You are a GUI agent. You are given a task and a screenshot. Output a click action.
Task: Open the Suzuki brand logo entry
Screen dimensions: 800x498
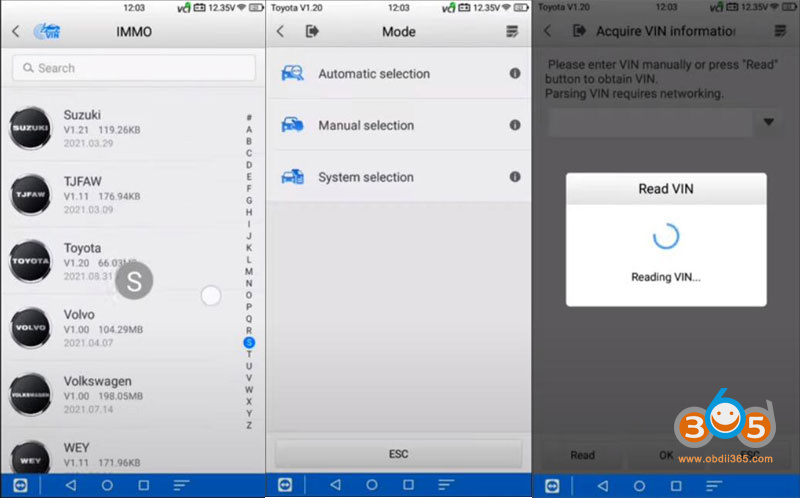(x=31, y=128)
